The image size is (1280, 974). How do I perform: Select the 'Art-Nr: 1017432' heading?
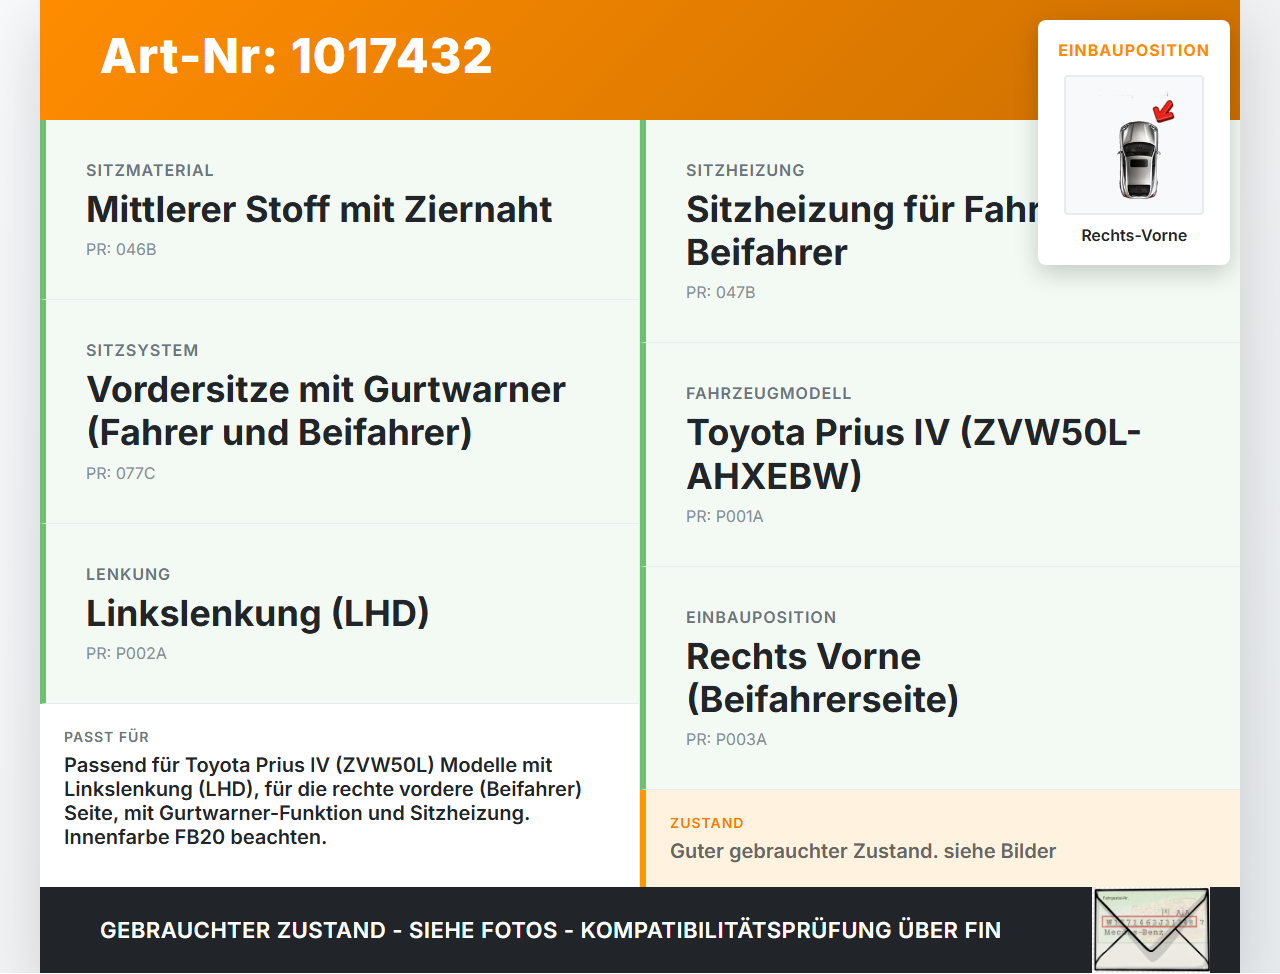click(x=296, y=56)
